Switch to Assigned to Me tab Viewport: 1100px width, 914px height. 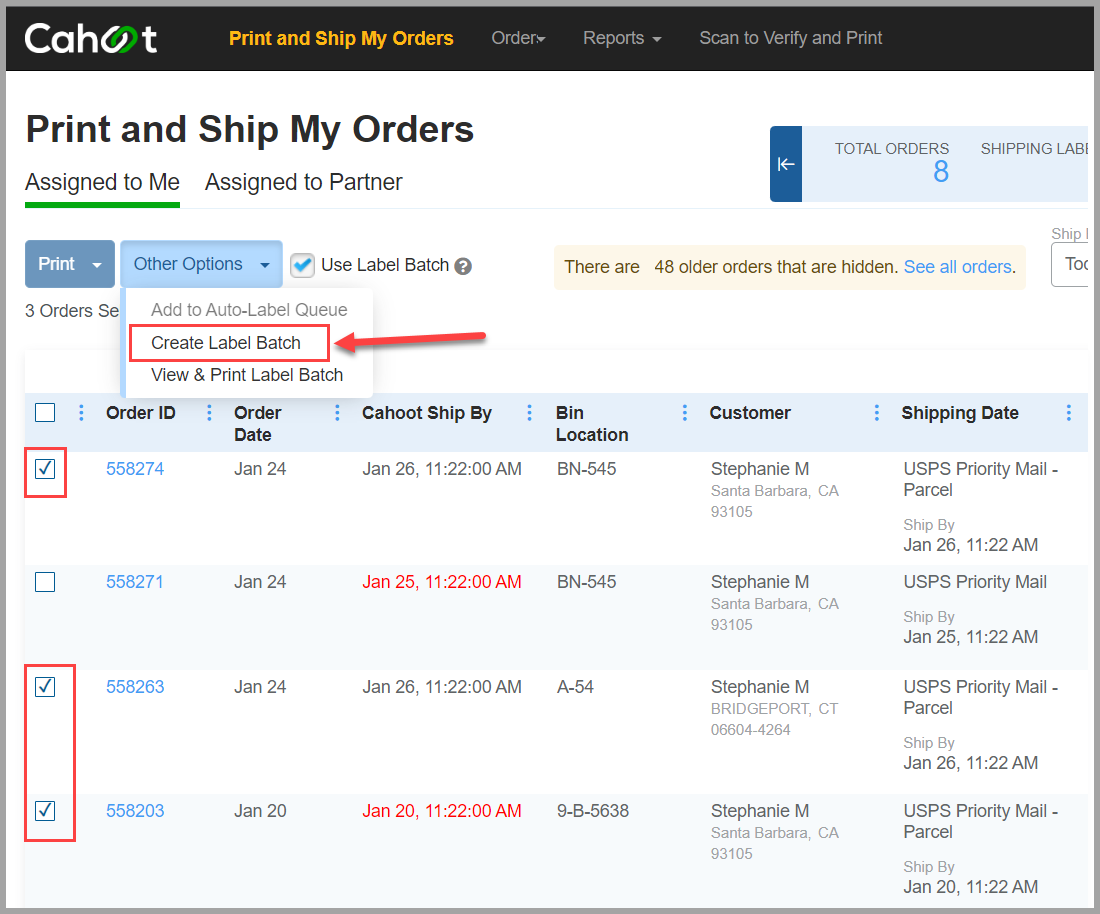(x=102, y=182)
